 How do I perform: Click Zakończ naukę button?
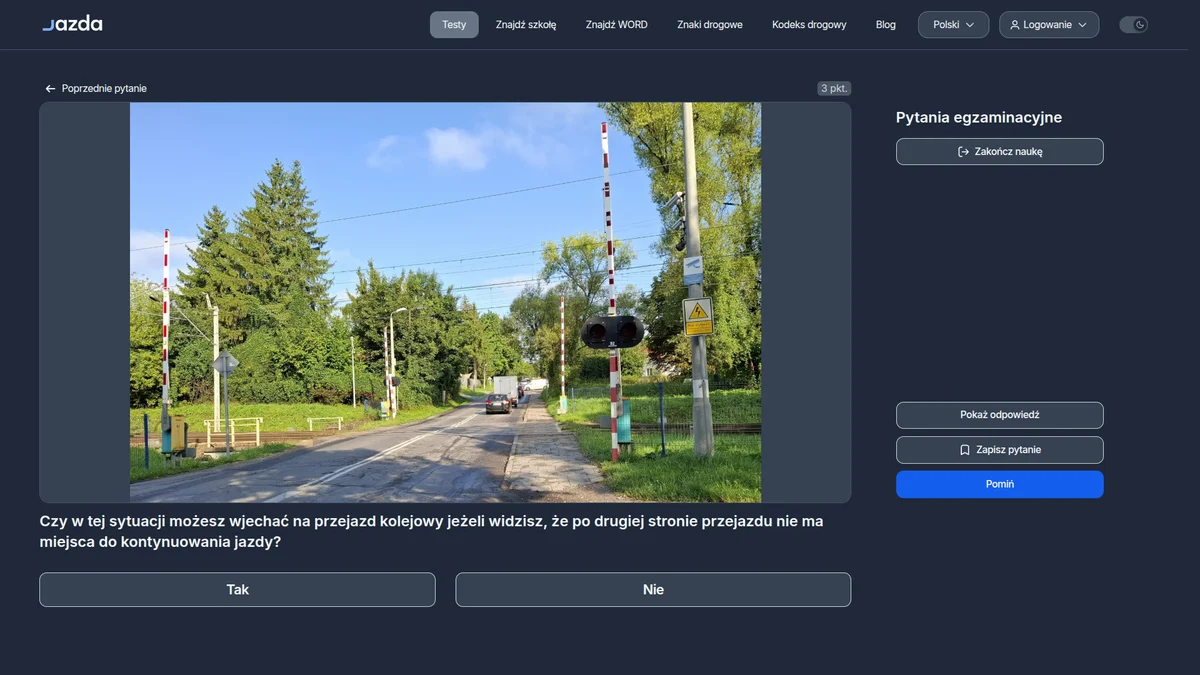coord(1000,152)
